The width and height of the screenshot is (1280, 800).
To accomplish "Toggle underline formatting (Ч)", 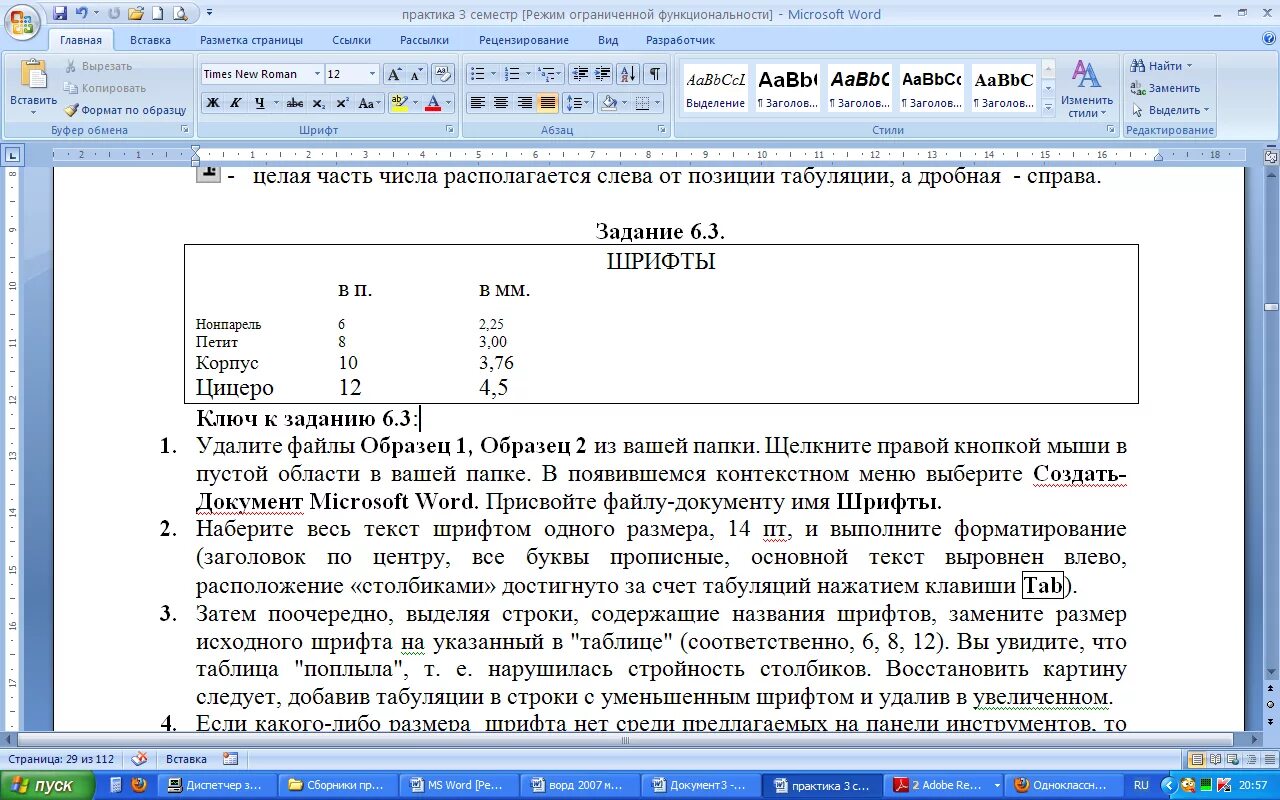I will (259, 103).
